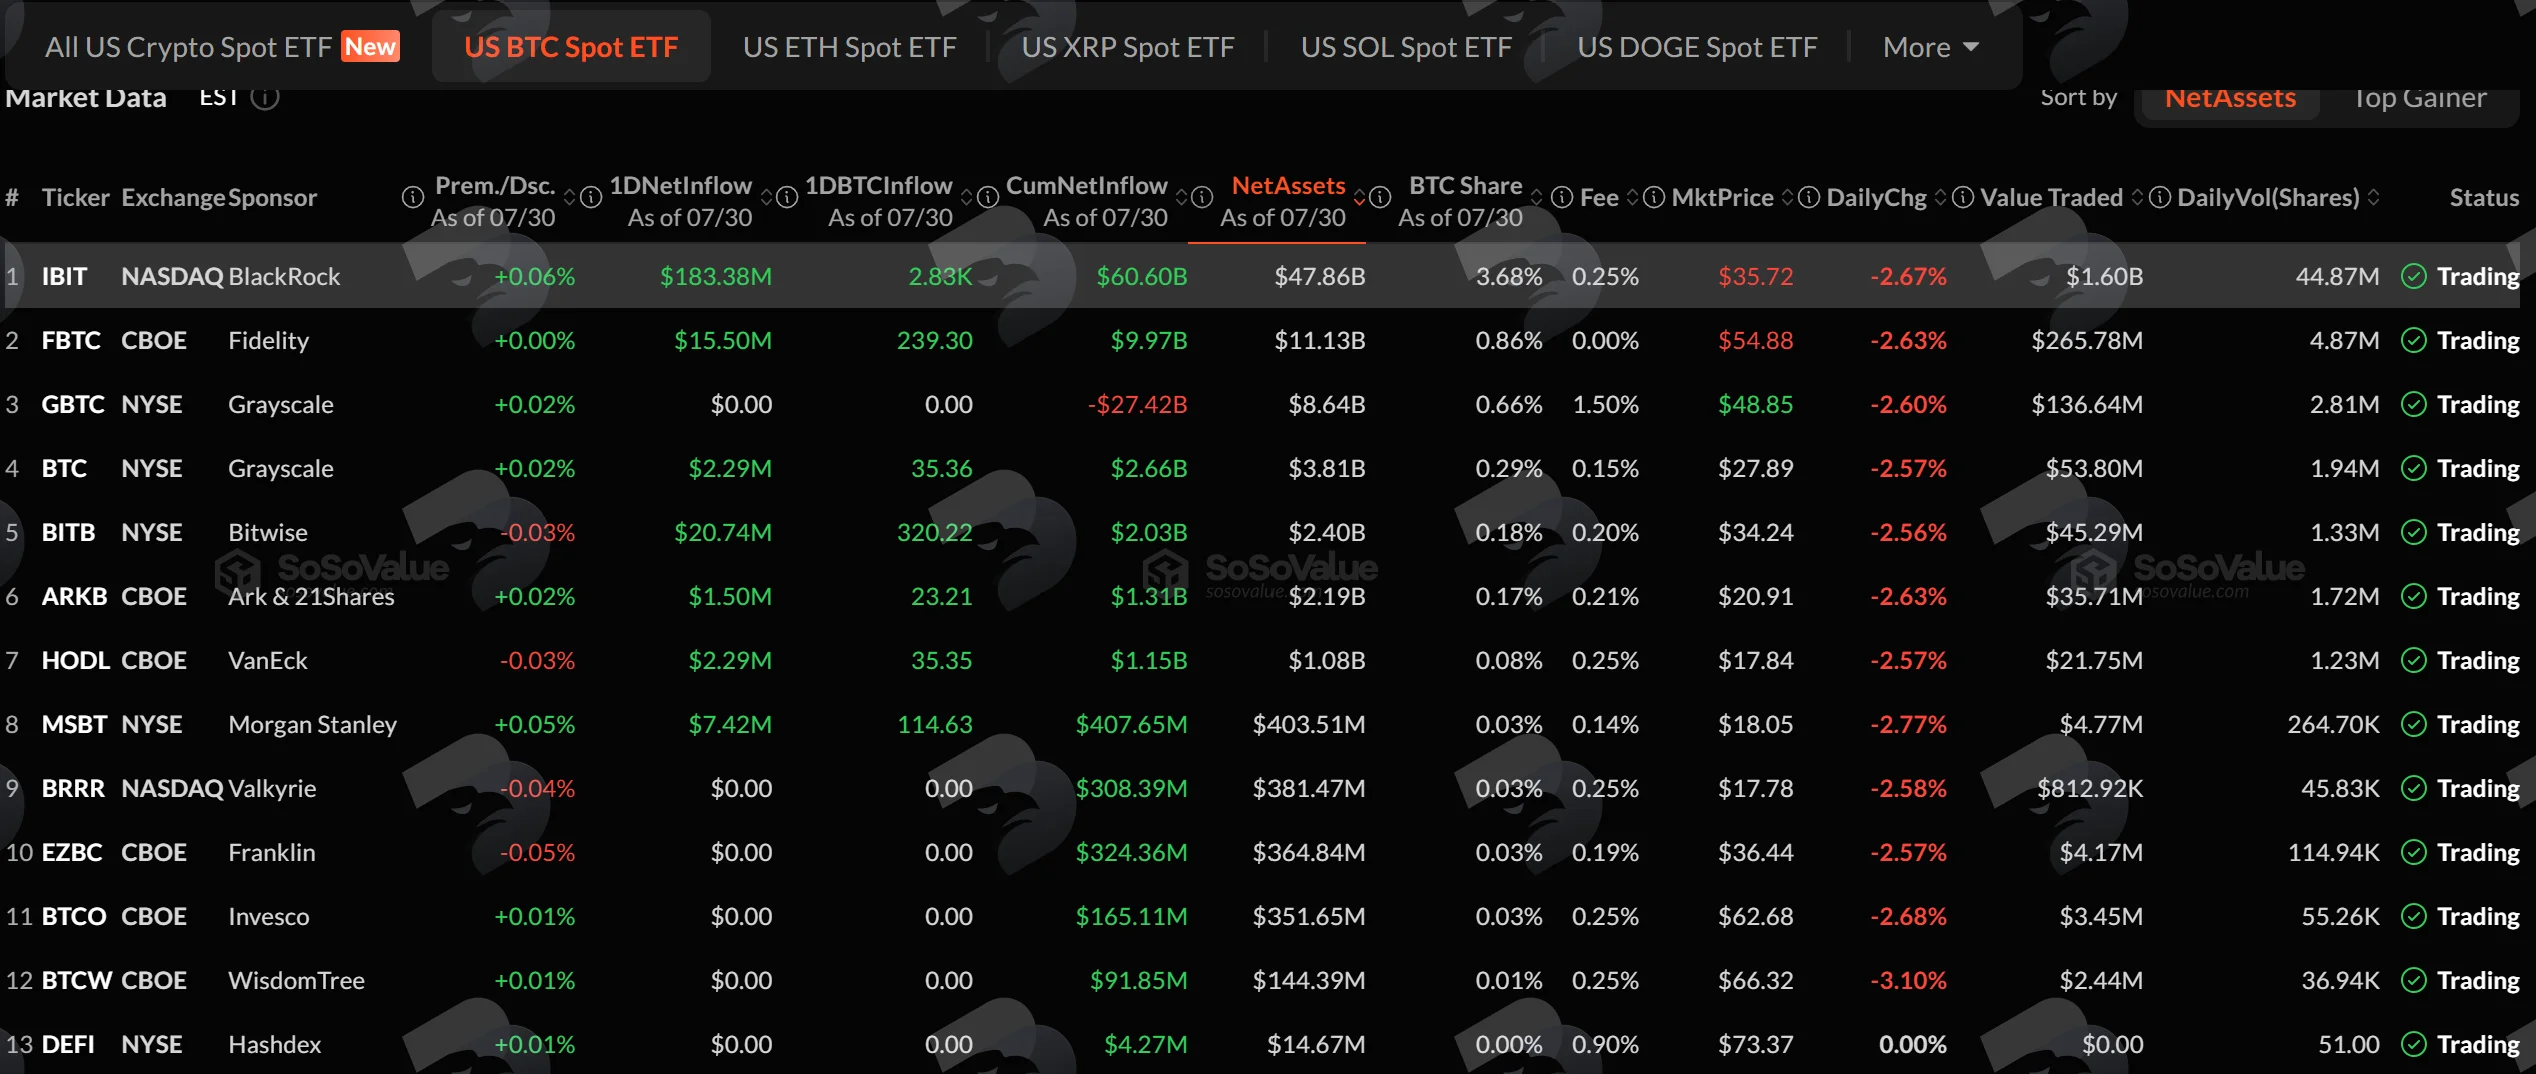The width and height of the screenshot is (2536, 1074).
Task: Click the Trading status in BTCO row
Action: 2478,916
